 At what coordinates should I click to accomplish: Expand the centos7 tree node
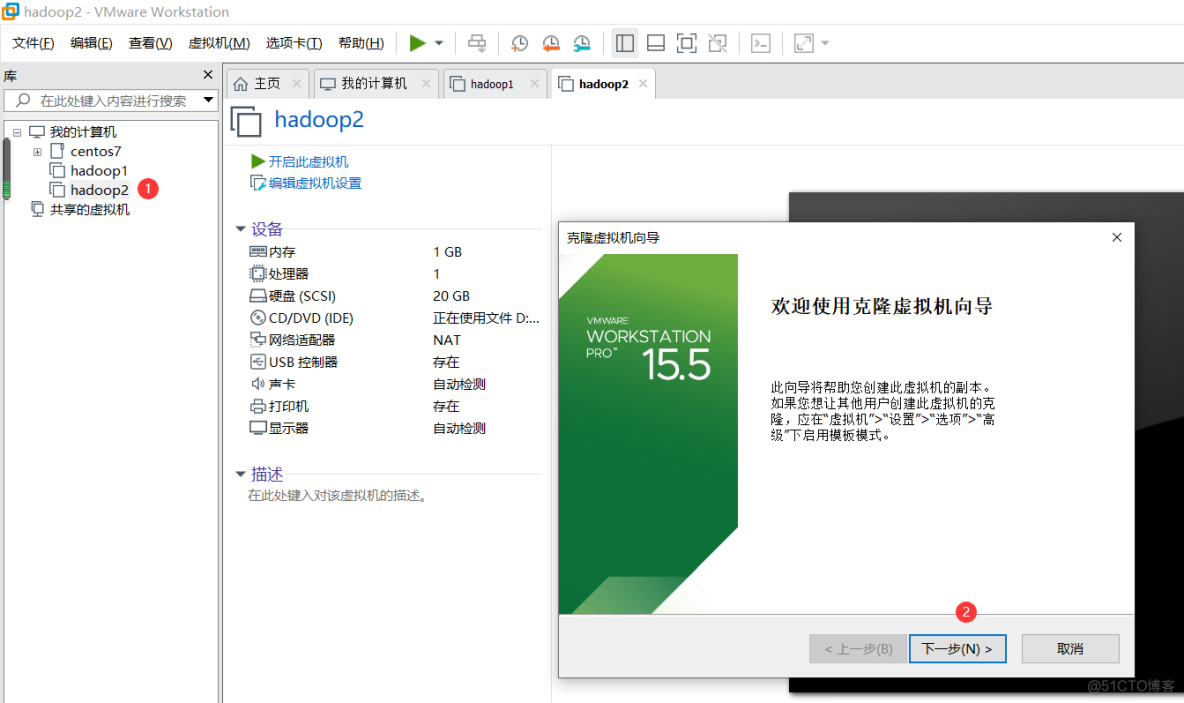(37, 151)
